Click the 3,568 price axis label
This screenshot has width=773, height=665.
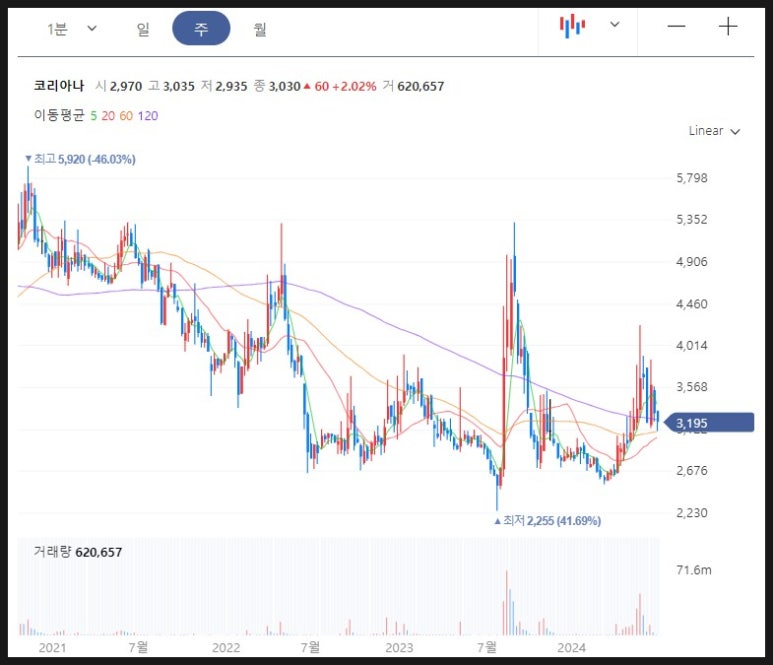coord(692,387)
